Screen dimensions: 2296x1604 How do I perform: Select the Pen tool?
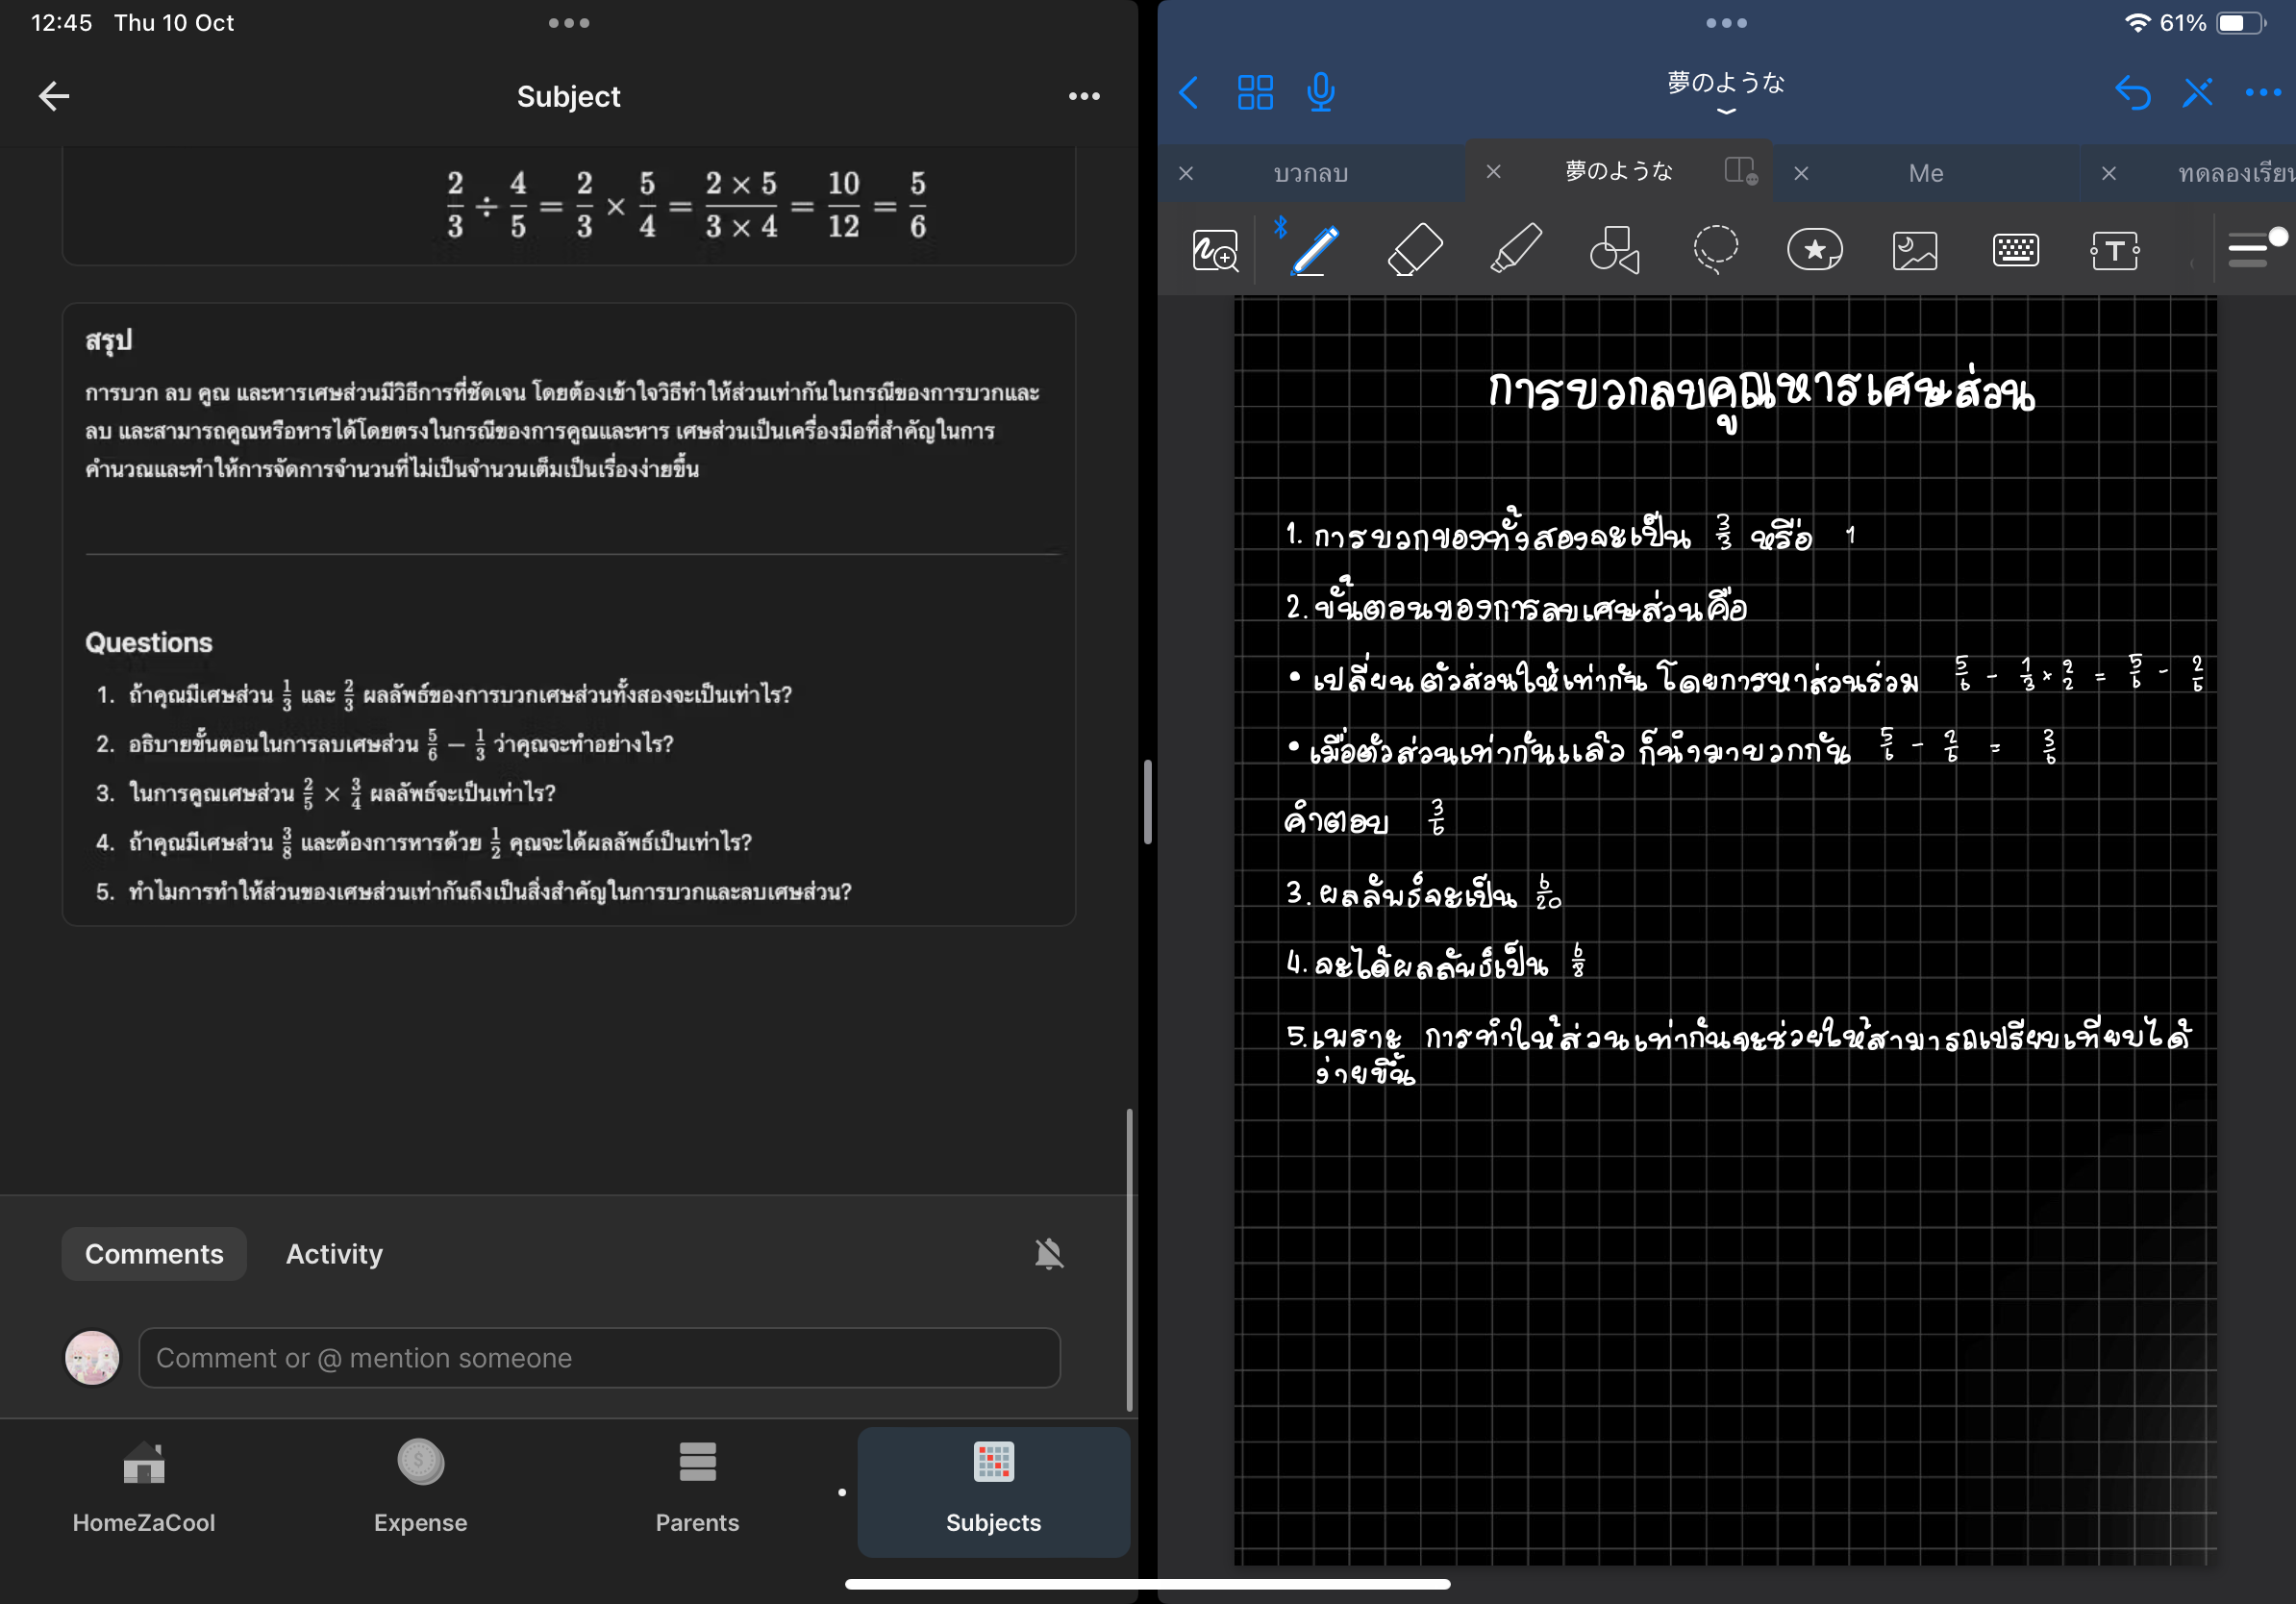1315,250
